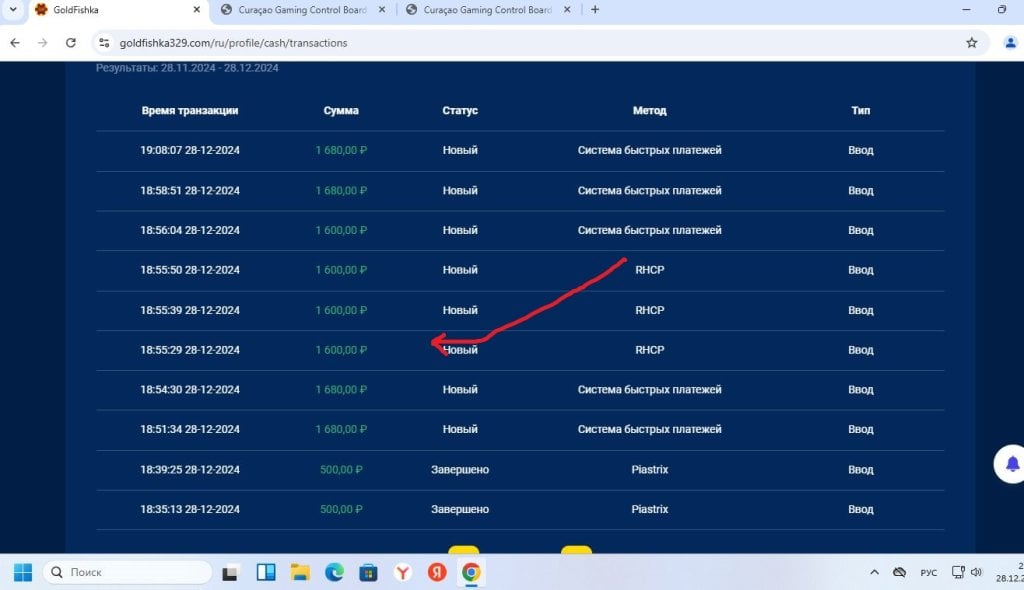Show hidden system tray icons chevron

pyautogui.click(x=874, y=572)
